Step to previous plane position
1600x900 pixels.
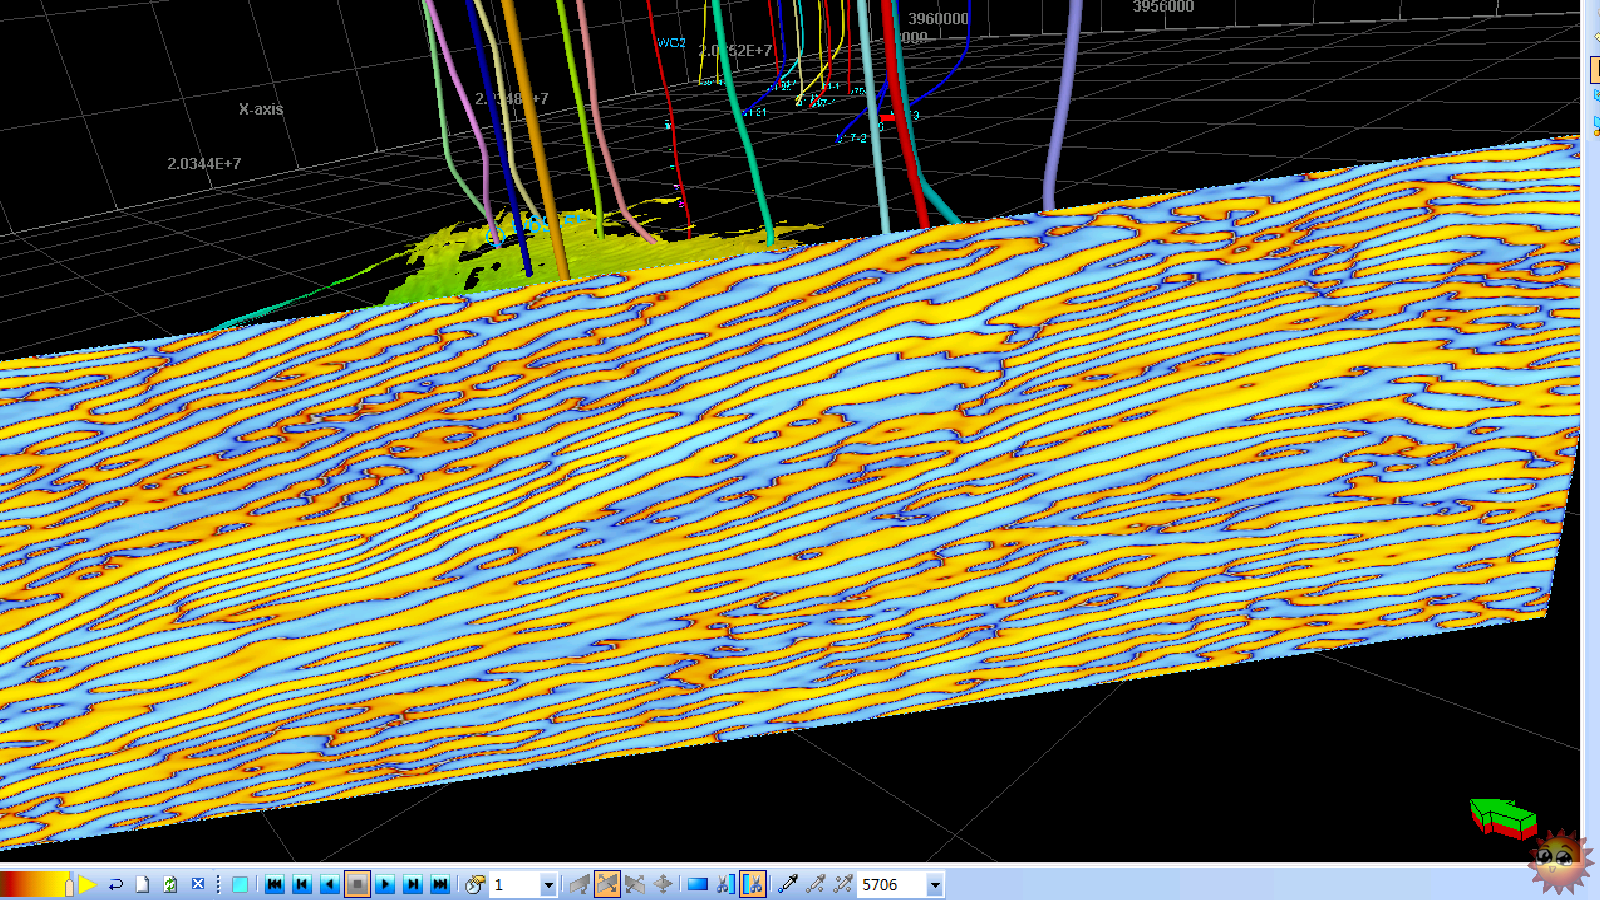point(302,884)
